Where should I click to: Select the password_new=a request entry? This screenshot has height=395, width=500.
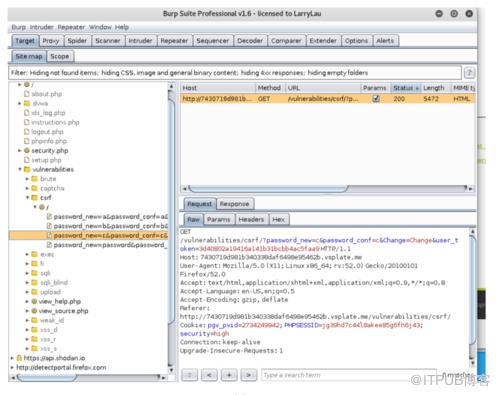tap(107, 217)
